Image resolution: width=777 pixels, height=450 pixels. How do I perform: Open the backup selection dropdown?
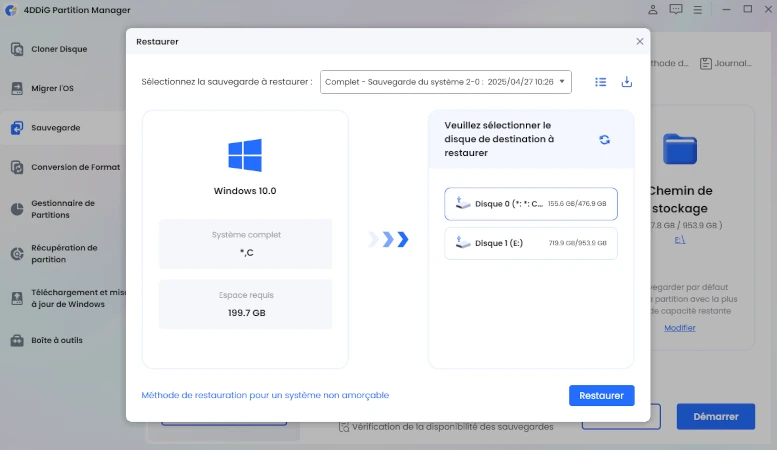tap(445, 82)
